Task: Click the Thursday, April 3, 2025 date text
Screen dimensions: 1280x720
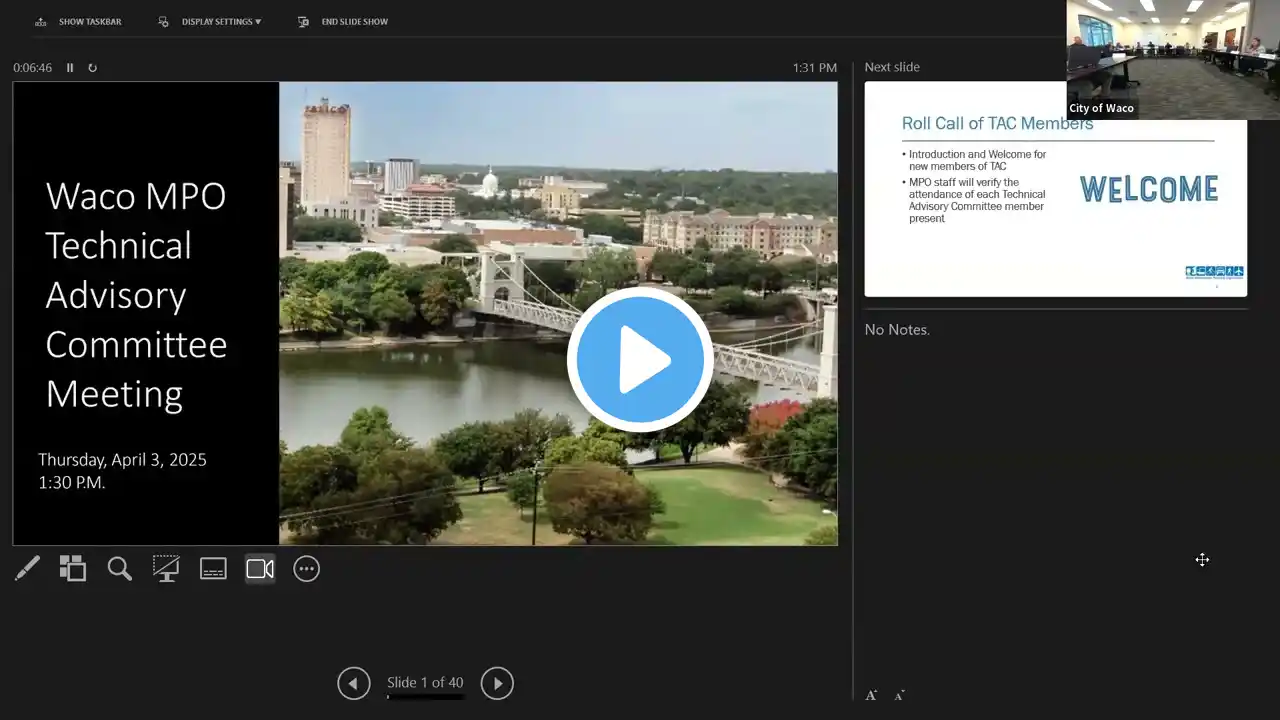Action: point(122,460)
